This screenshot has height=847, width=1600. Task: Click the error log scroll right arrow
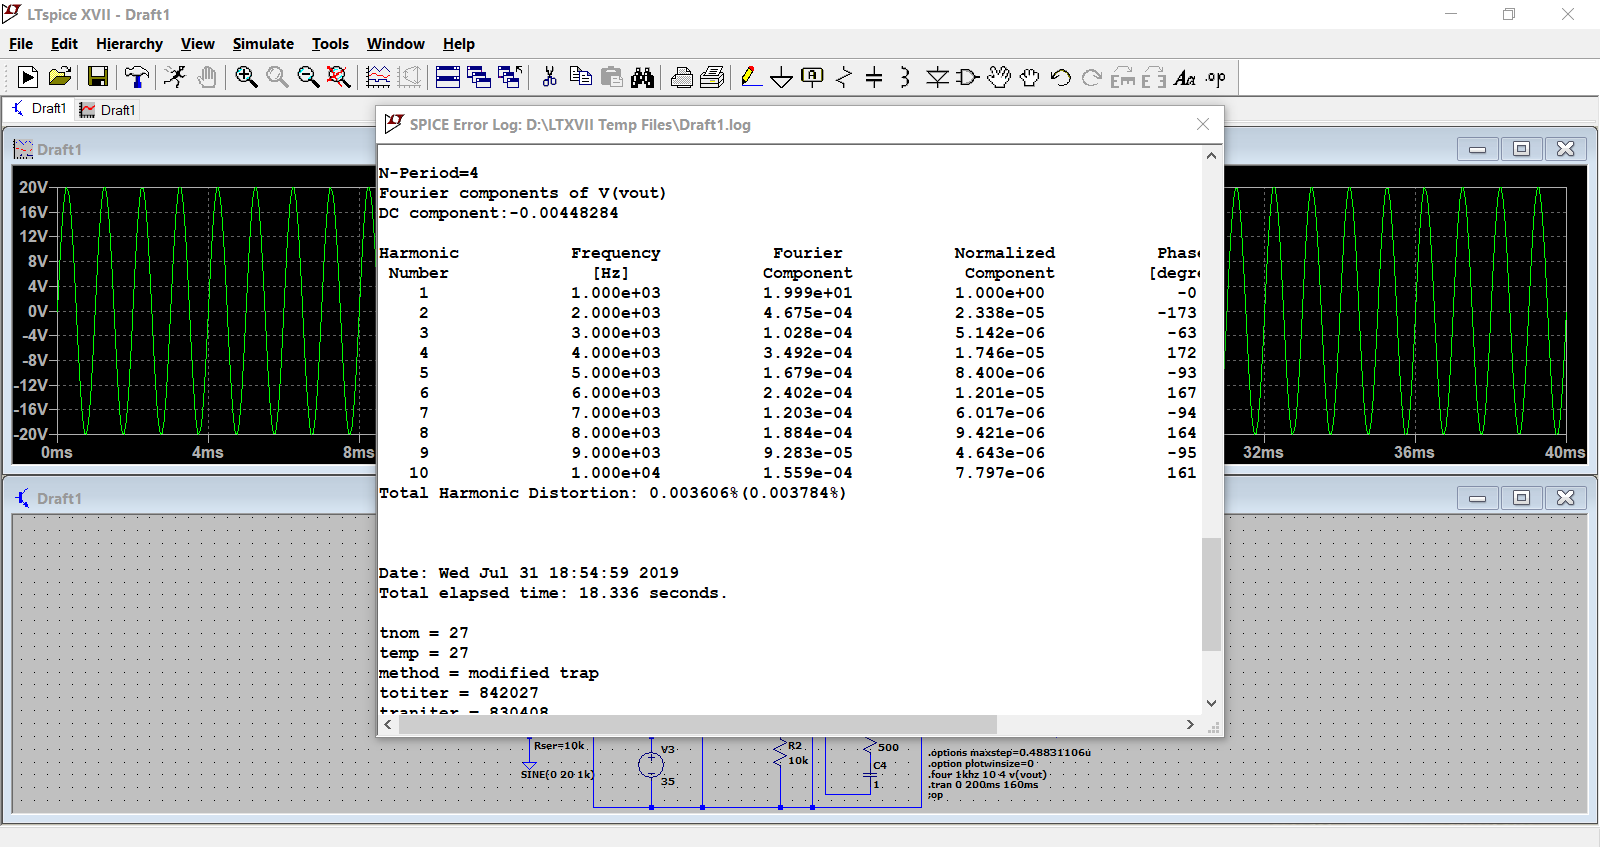(1190, 725)
